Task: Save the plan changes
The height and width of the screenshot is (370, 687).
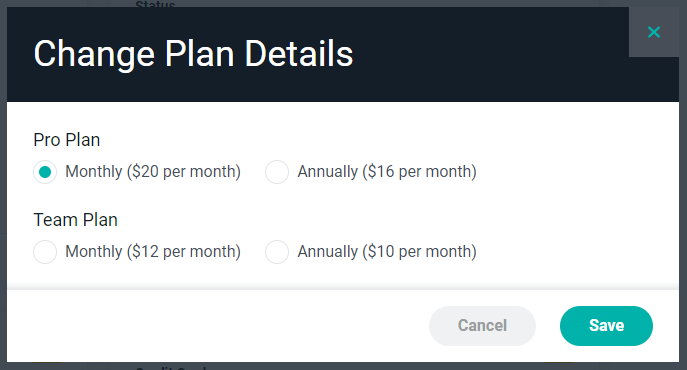Action: tap(606, 326)
